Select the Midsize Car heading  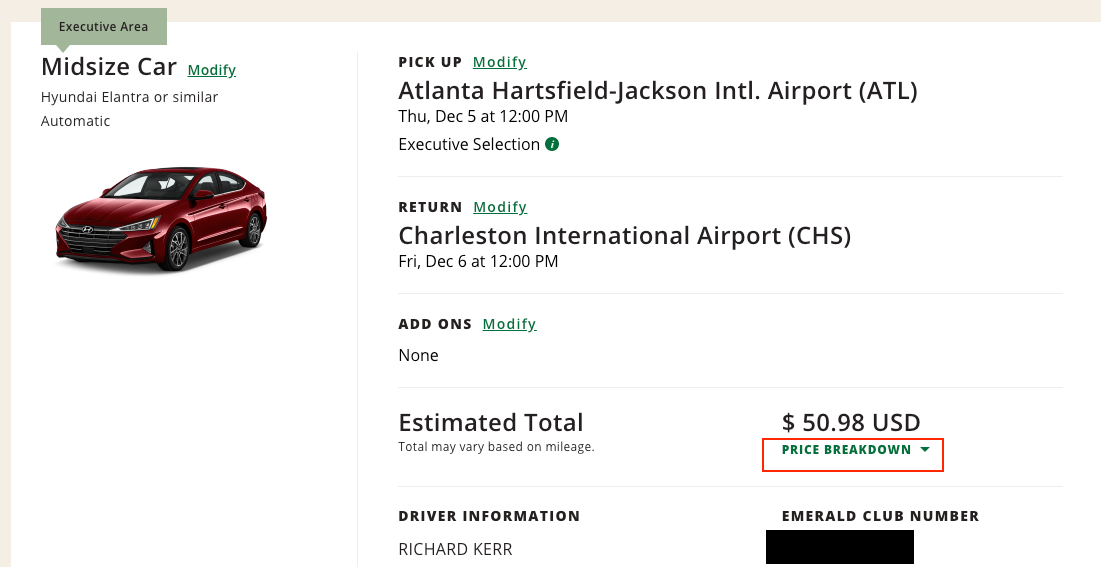(x=109, y=67)
